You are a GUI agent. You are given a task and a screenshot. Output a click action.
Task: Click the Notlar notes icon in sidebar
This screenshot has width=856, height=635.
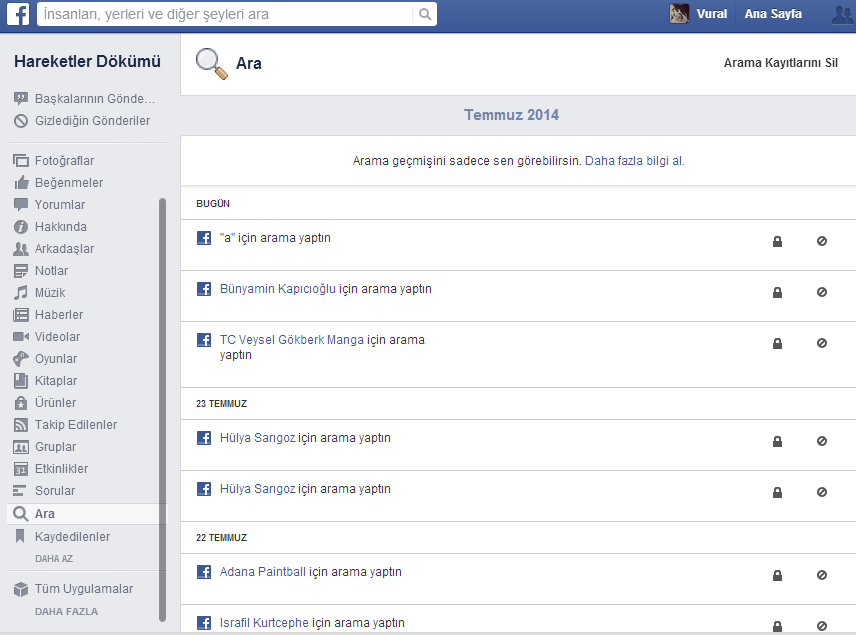(21, 271)
